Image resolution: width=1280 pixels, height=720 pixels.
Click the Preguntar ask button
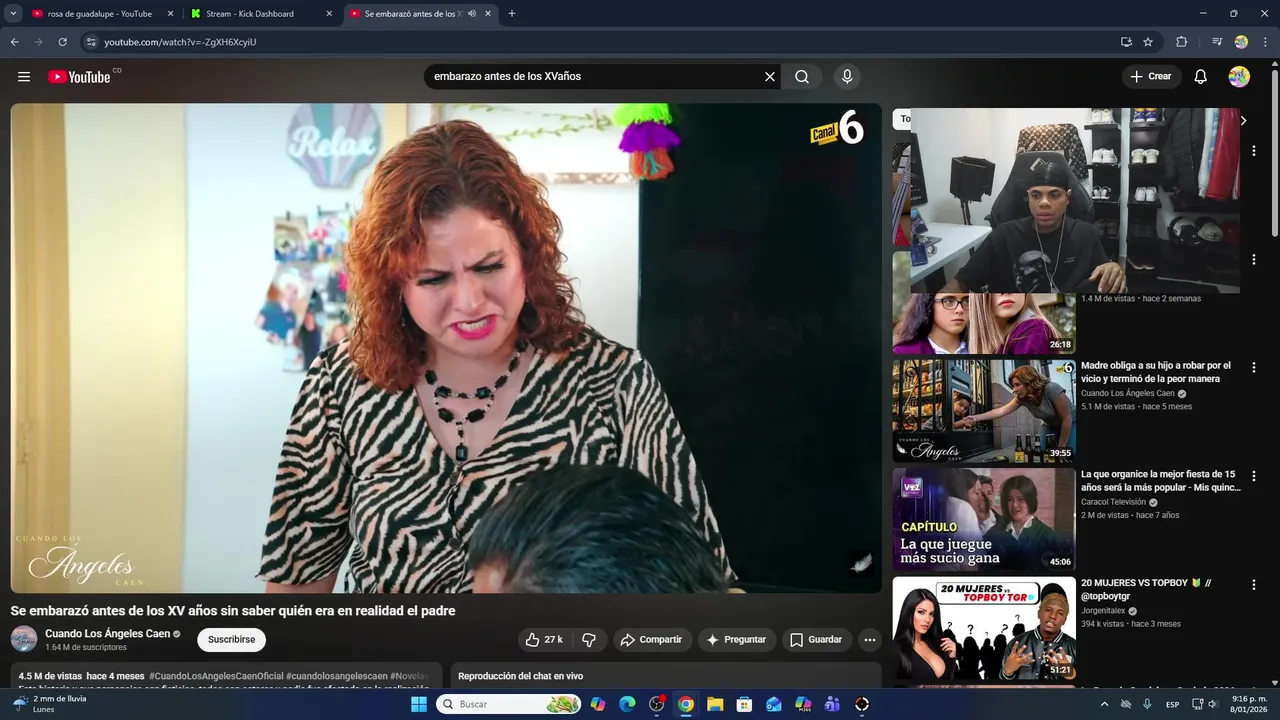click(736, 640)
